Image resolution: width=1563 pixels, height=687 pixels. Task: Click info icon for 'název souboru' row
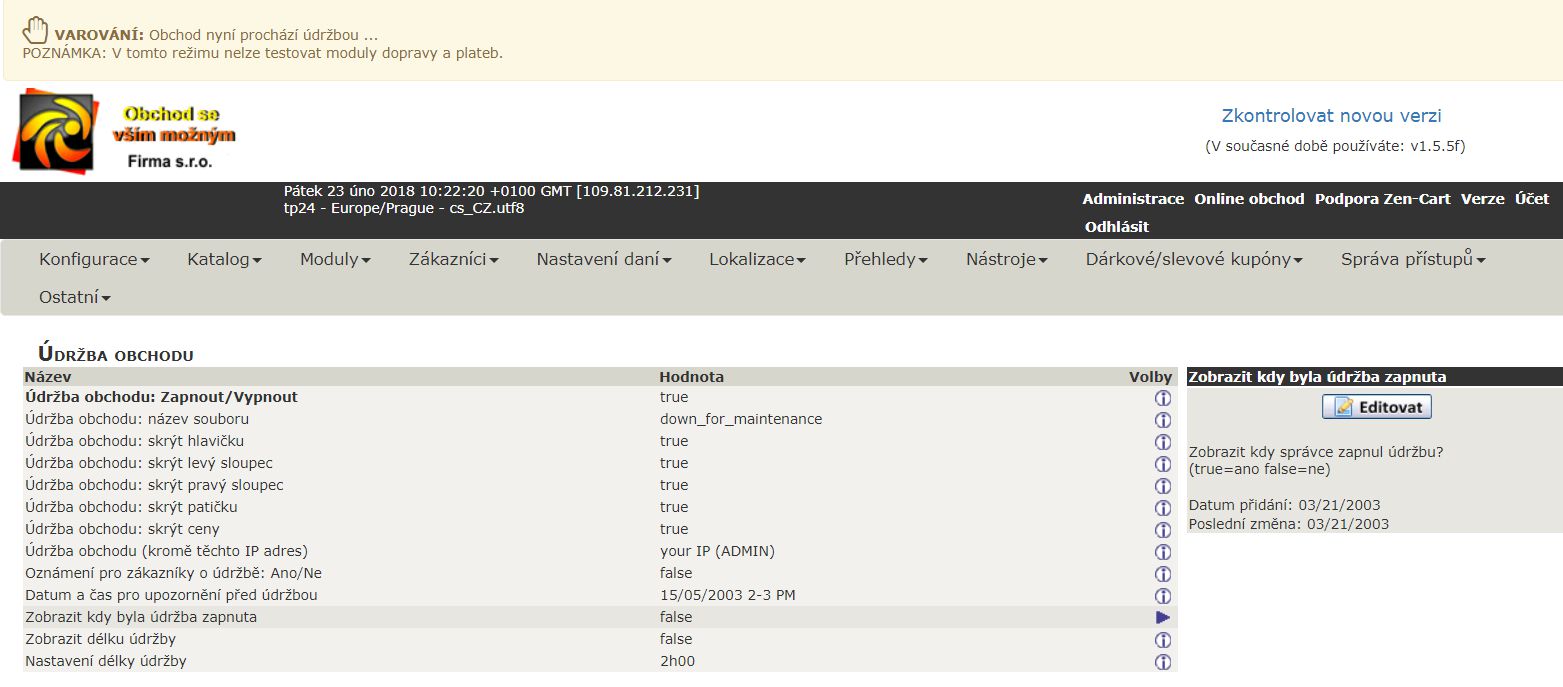point(1162,420)
